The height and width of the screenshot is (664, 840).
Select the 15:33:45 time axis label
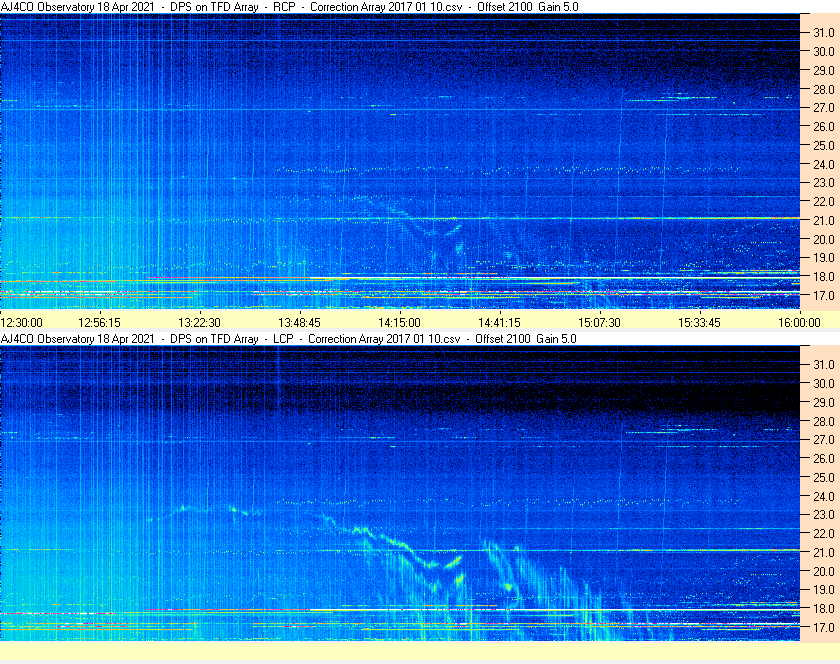(700, 323)
